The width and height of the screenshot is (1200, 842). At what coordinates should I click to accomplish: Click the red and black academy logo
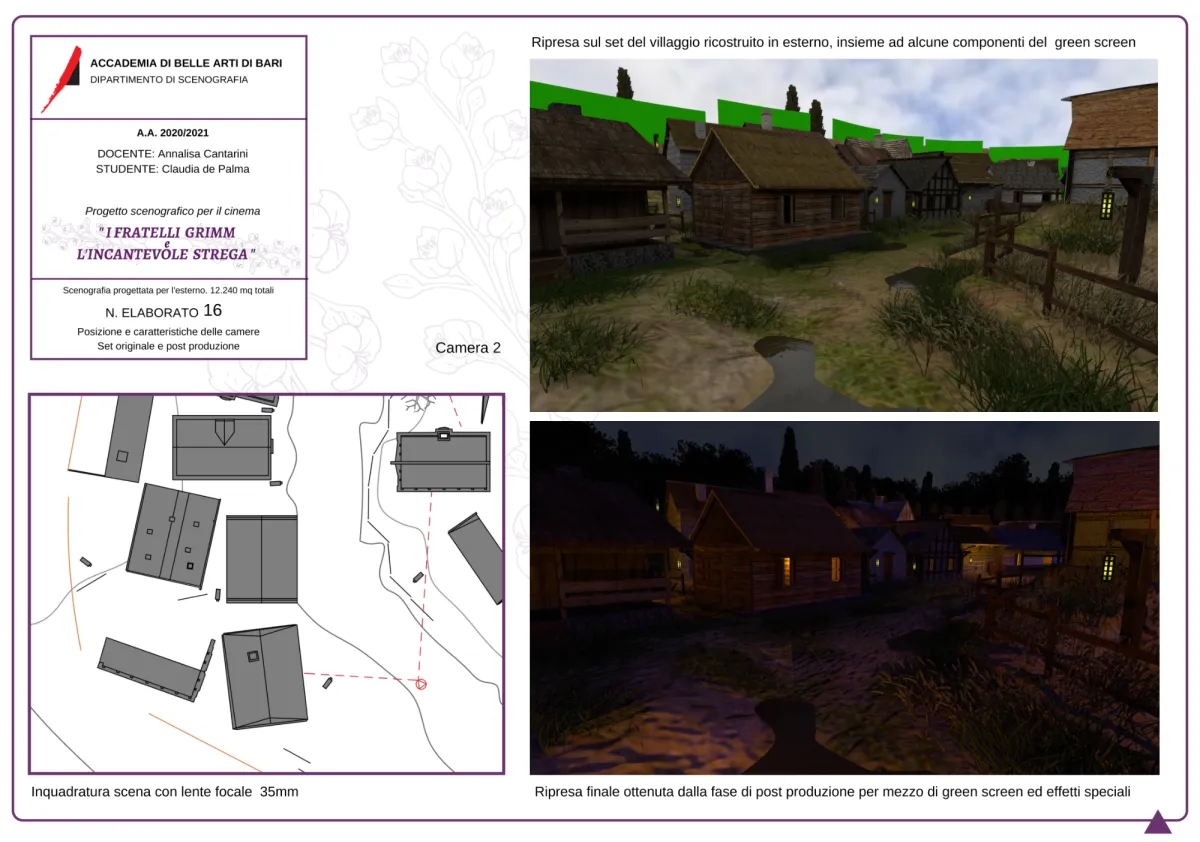[61, 79]
